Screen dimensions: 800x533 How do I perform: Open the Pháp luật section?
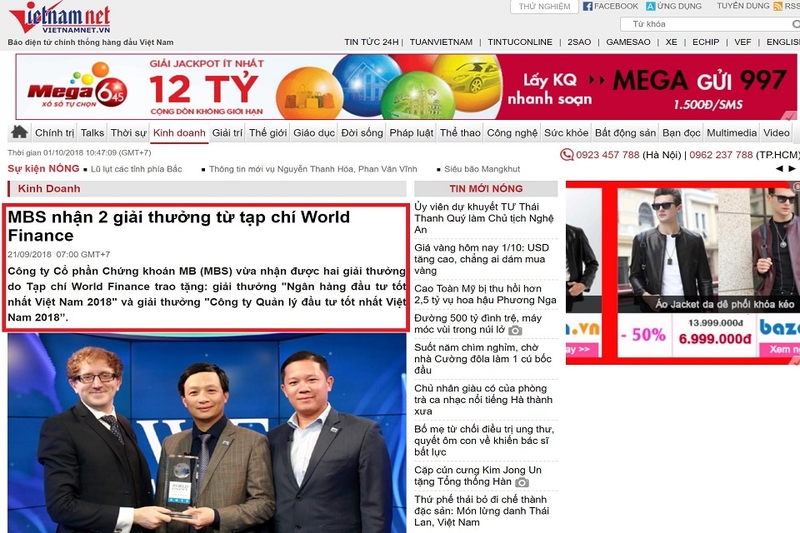point(411,133)
